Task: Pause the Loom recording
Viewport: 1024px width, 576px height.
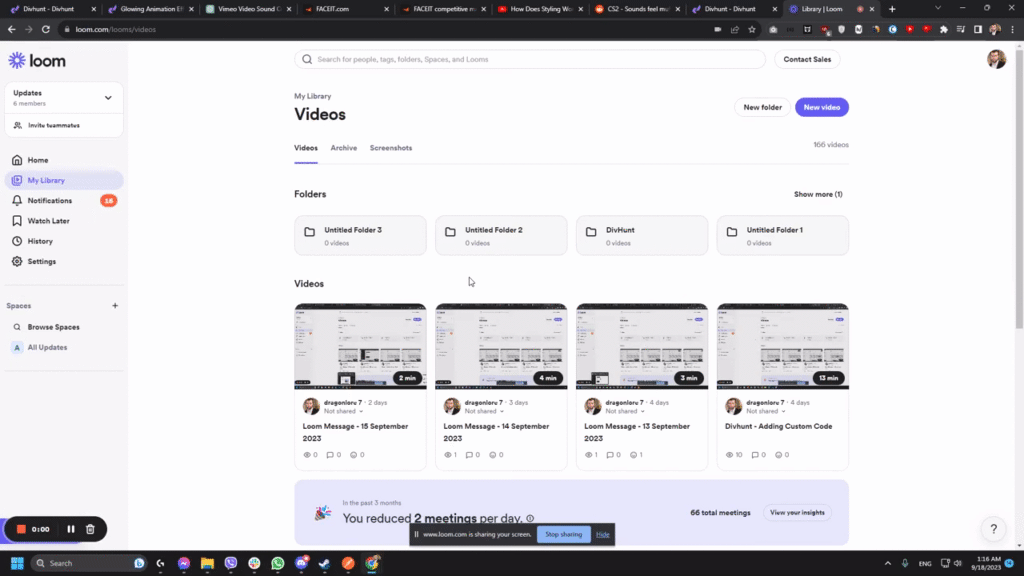Action: 71,529
